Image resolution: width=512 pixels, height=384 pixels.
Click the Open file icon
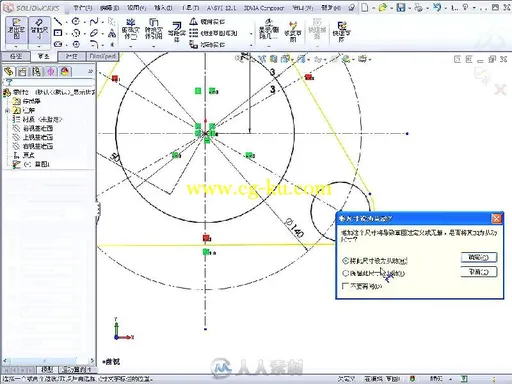pyautogui.click(x=383, y=7)
